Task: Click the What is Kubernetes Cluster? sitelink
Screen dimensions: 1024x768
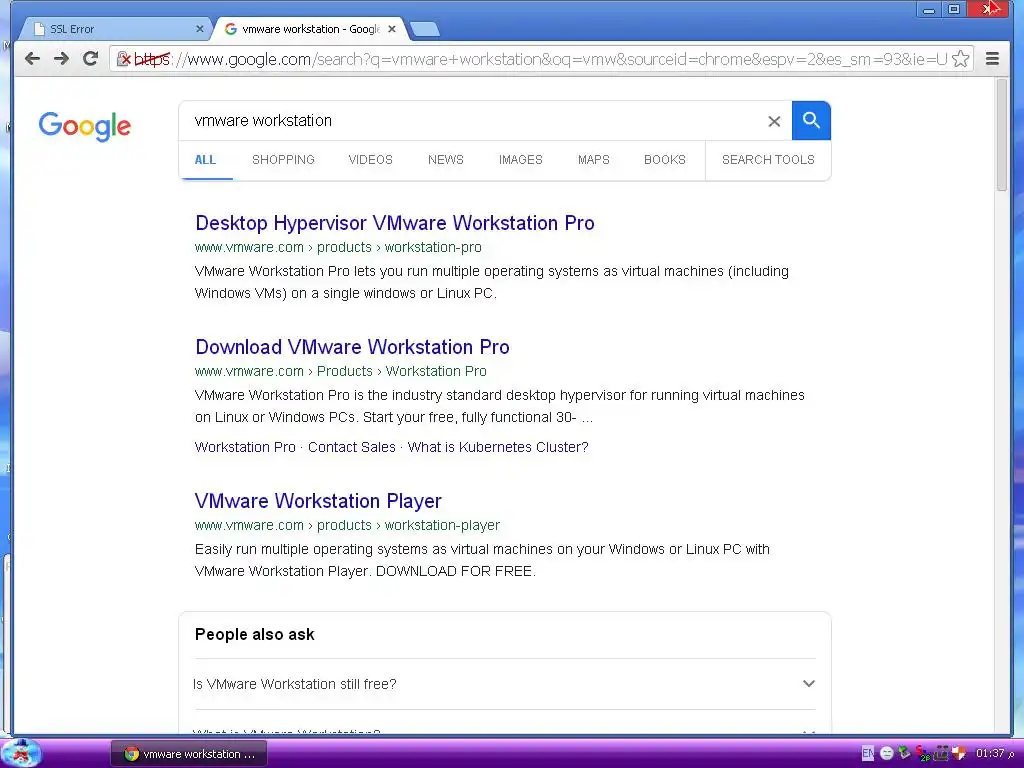Action: pos(498,447)
